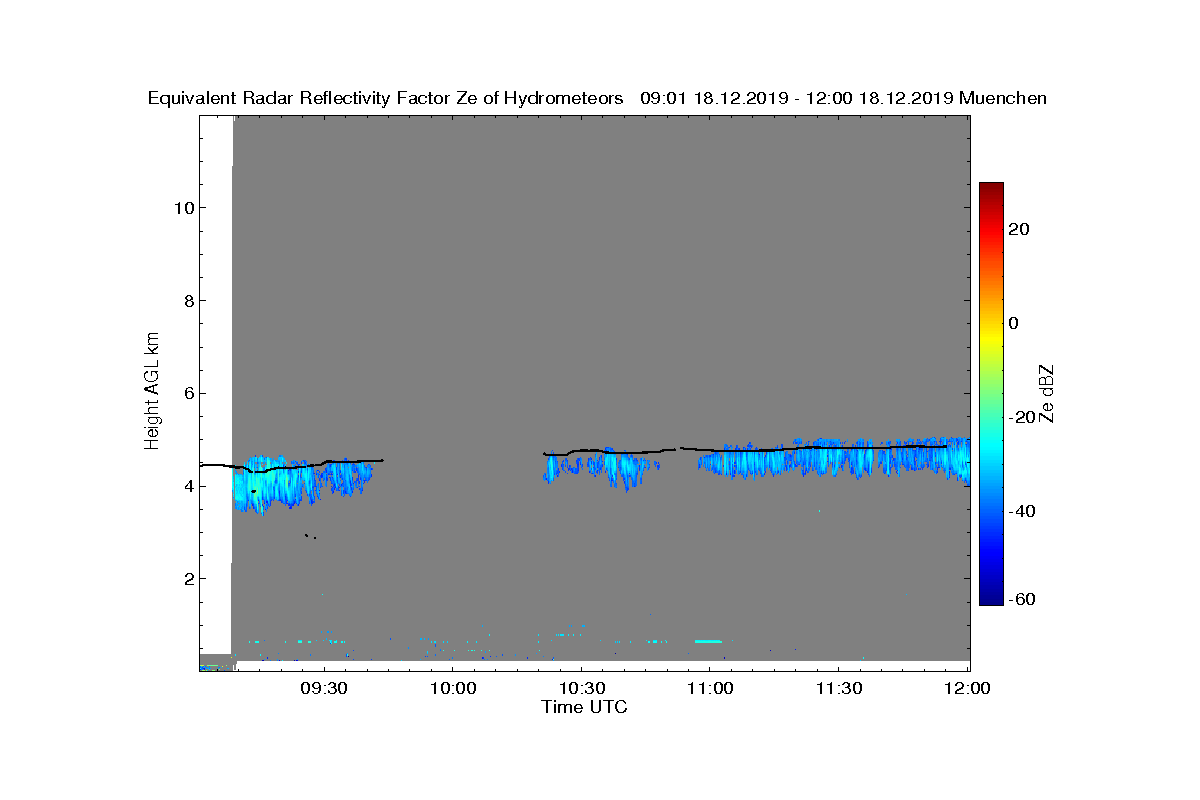The width and height of the screenshot is (1200, 800).
Task: Click the '11:00' time tick label
Action: point(710,688)
